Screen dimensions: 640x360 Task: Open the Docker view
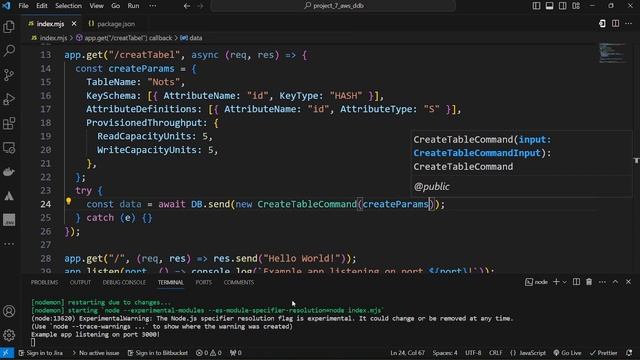(9, 171)
